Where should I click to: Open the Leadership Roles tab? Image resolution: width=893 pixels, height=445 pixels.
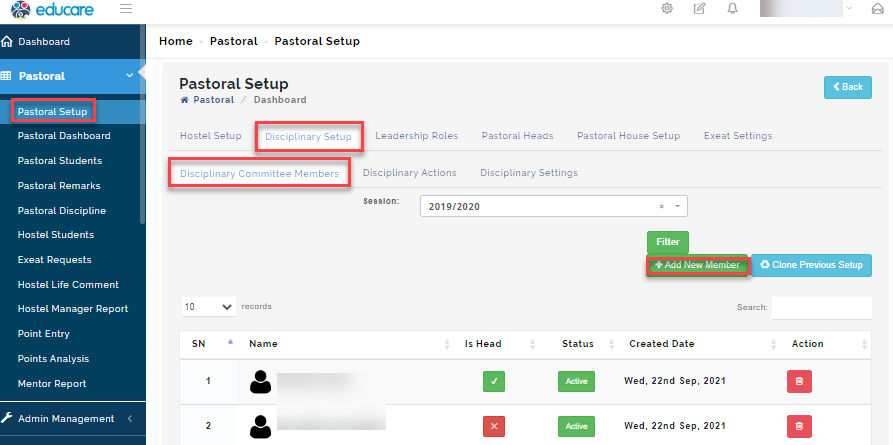[x=416, y=136]
